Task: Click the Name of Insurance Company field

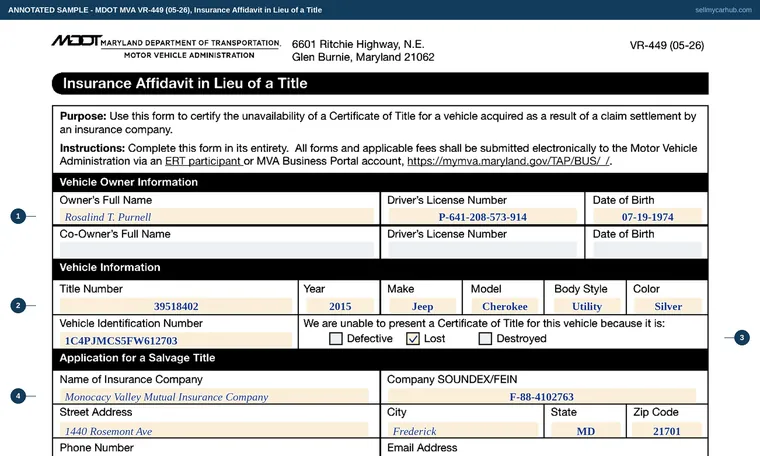Action: (214, 396)
